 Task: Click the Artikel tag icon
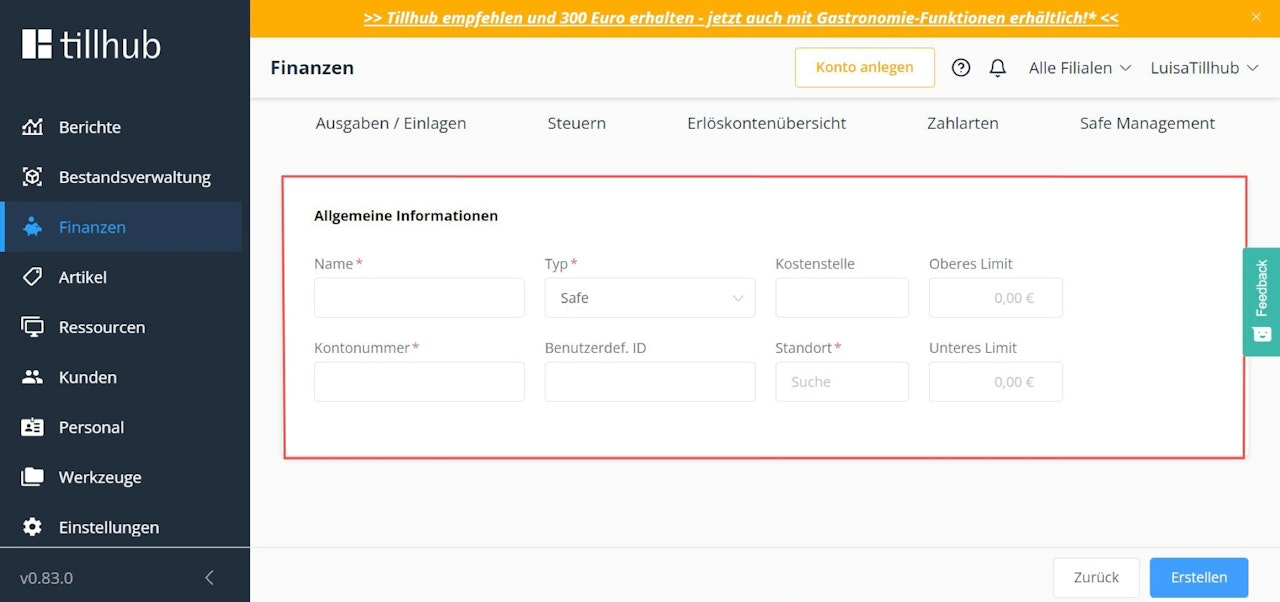[33, 277]
